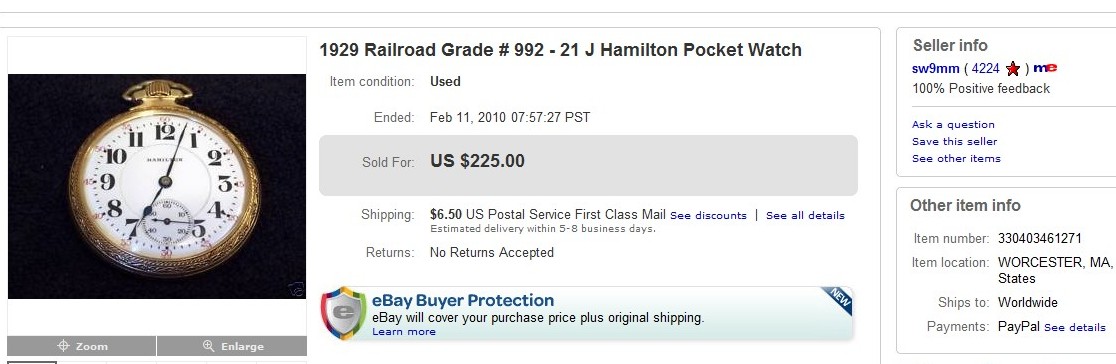Click Learn more about Buyer Protection
This screenshot has width=1116, height=364.
pos(404,332)
